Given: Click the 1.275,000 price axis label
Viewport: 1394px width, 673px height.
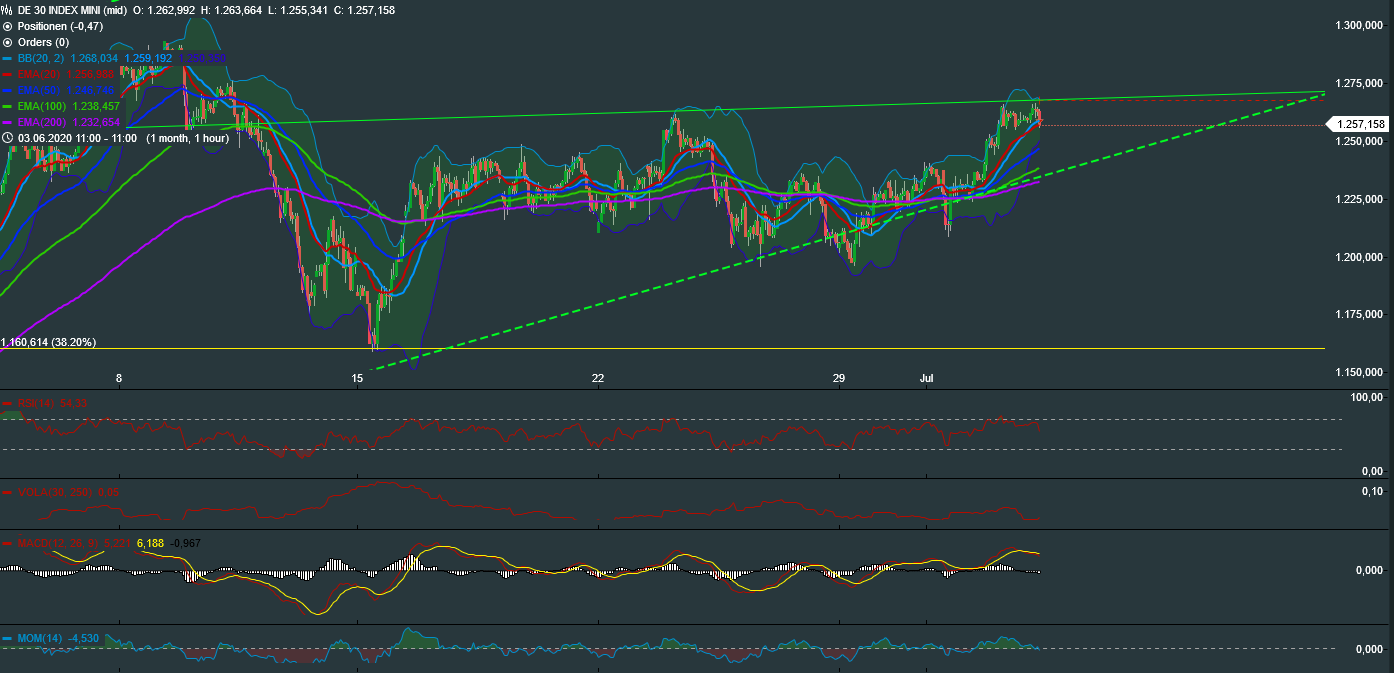Looking at the screenshot, I should (x=1358, y=83).
